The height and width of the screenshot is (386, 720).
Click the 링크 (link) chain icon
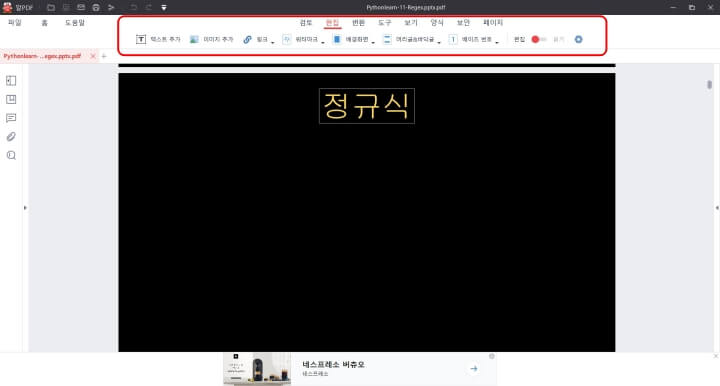(248, 39)
